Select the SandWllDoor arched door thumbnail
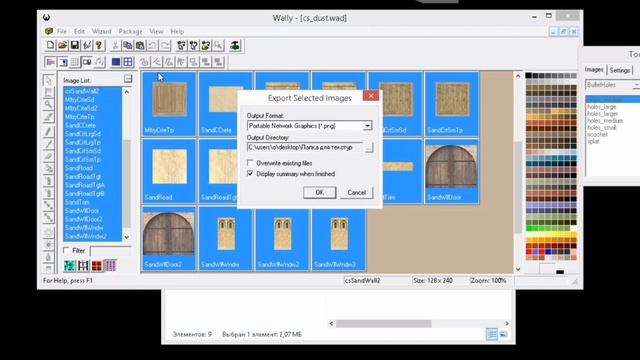 (x=451, y=171)
